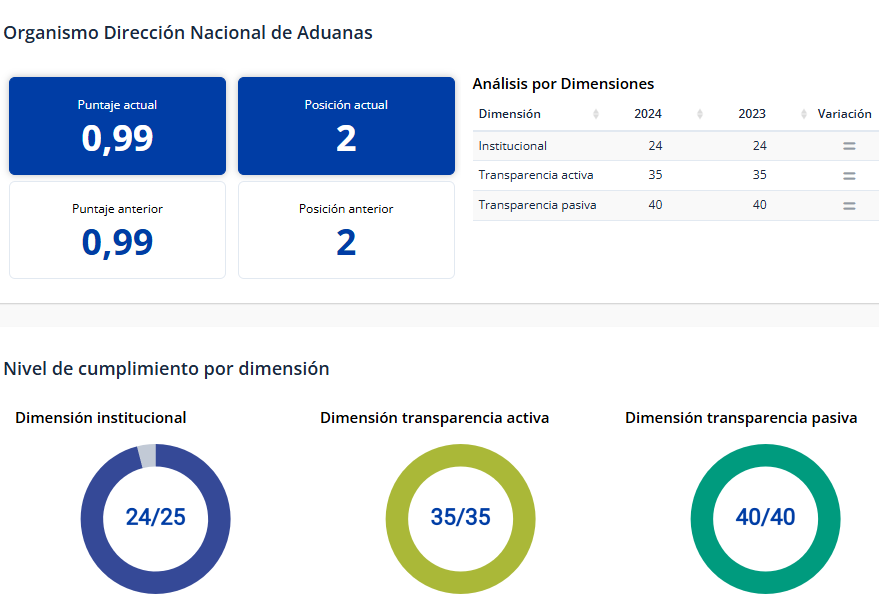
Task: Click the equals variation icon for Transparencia activa
Action: click(x=848, y=176)
